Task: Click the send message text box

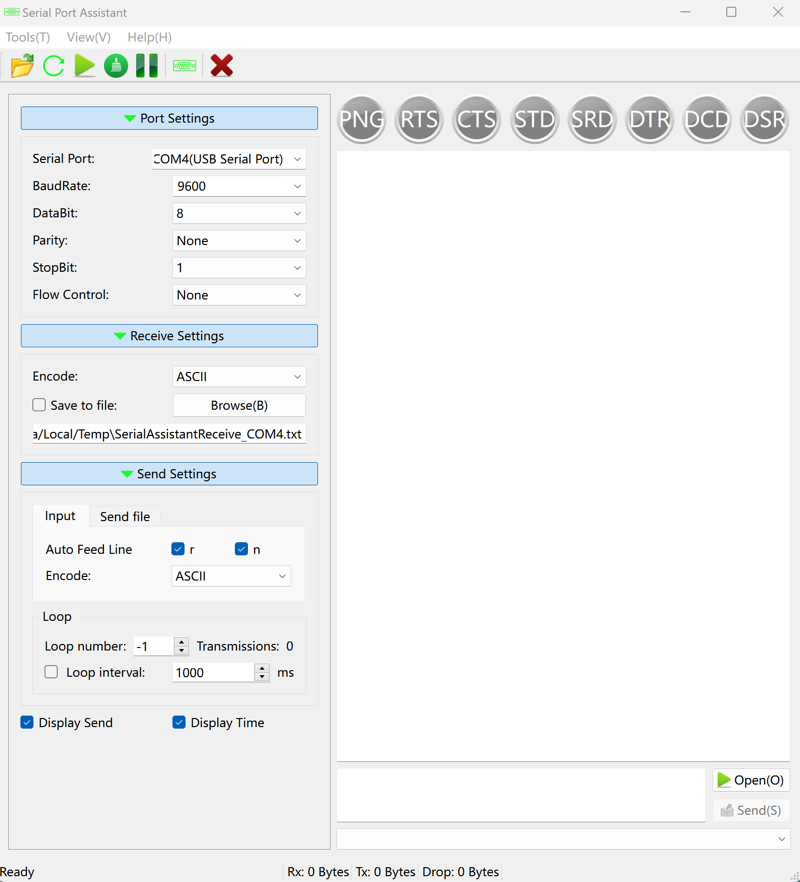Action: click(521, 795)
